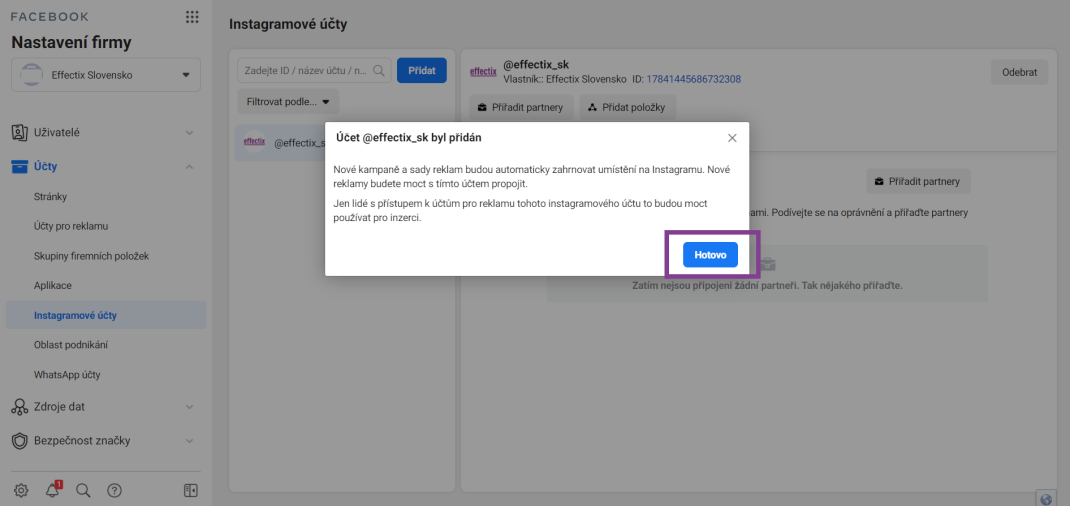The width and height of the screenshot is (1070, 506).
Task: Close the dialog with the X icon
Action: coord(732,138)
